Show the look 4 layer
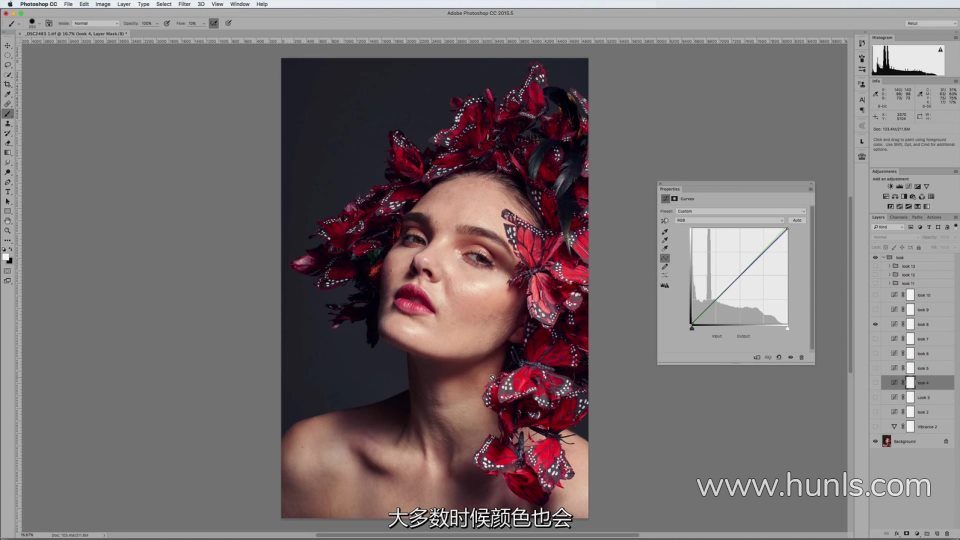 [x=875, y=383]
